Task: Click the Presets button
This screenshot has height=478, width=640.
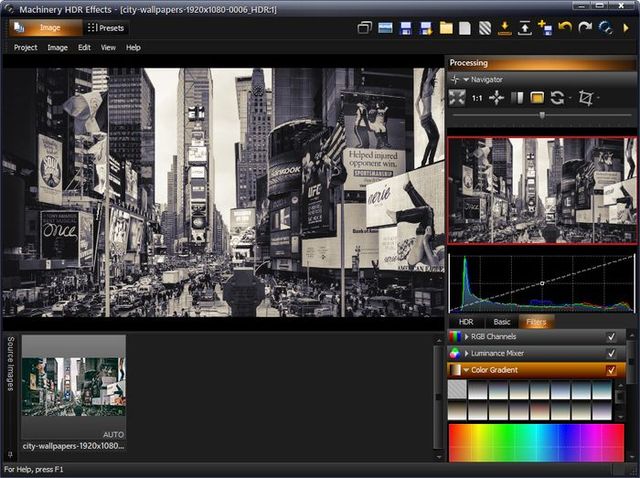Action: pyautogui.click(x=106, y=28)
